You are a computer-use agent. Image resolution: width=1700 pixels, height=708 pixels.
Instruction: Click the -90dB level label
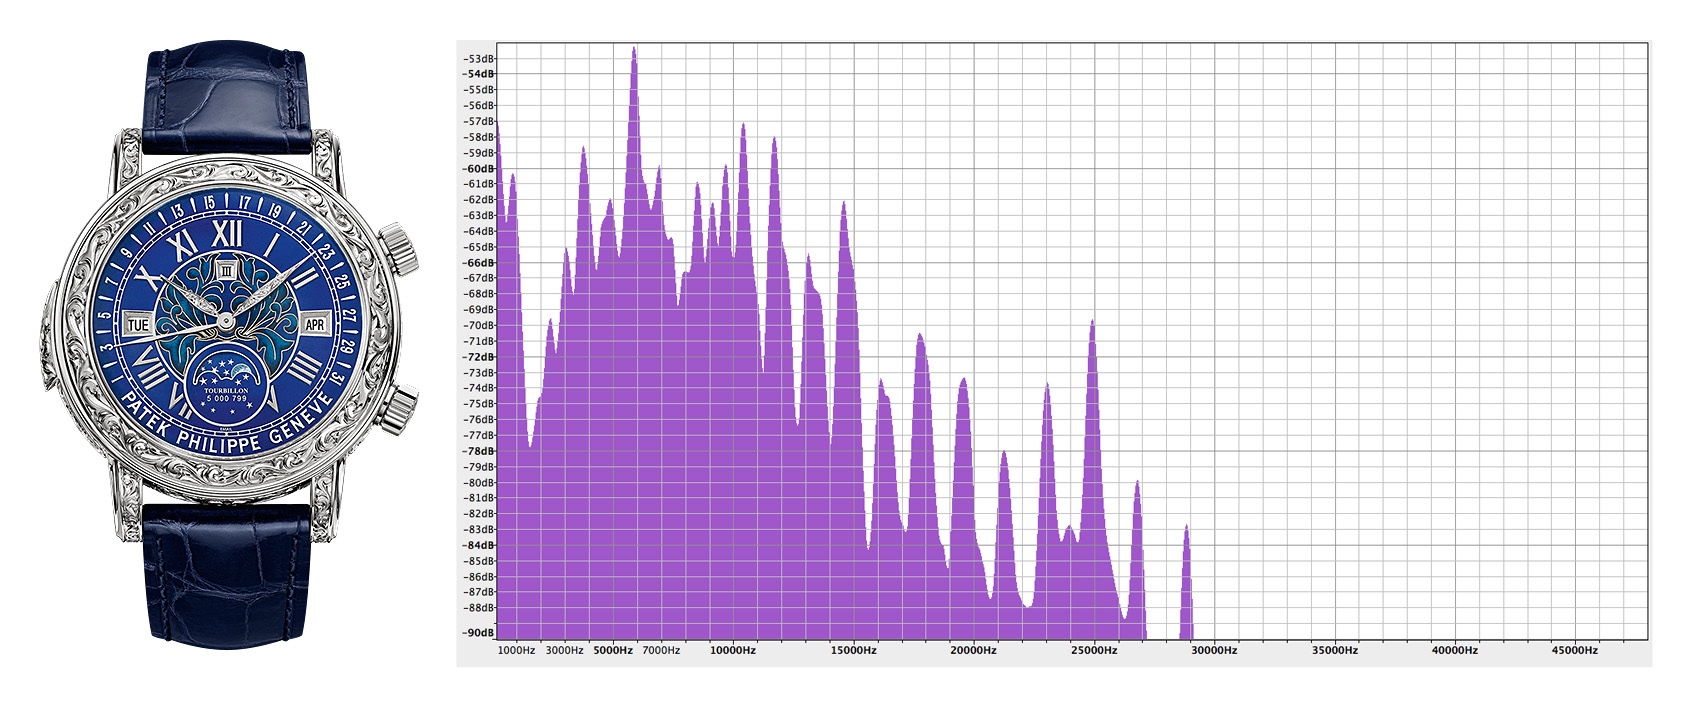(x=479, y=632)
